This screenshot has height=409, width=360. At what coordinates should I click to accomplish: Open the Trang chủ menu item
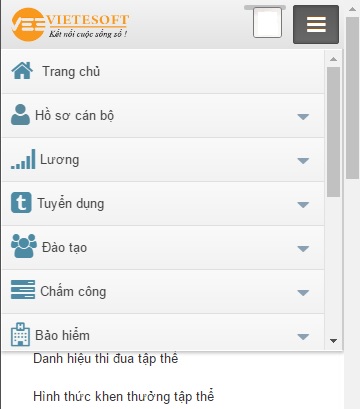tap(163, 71)
